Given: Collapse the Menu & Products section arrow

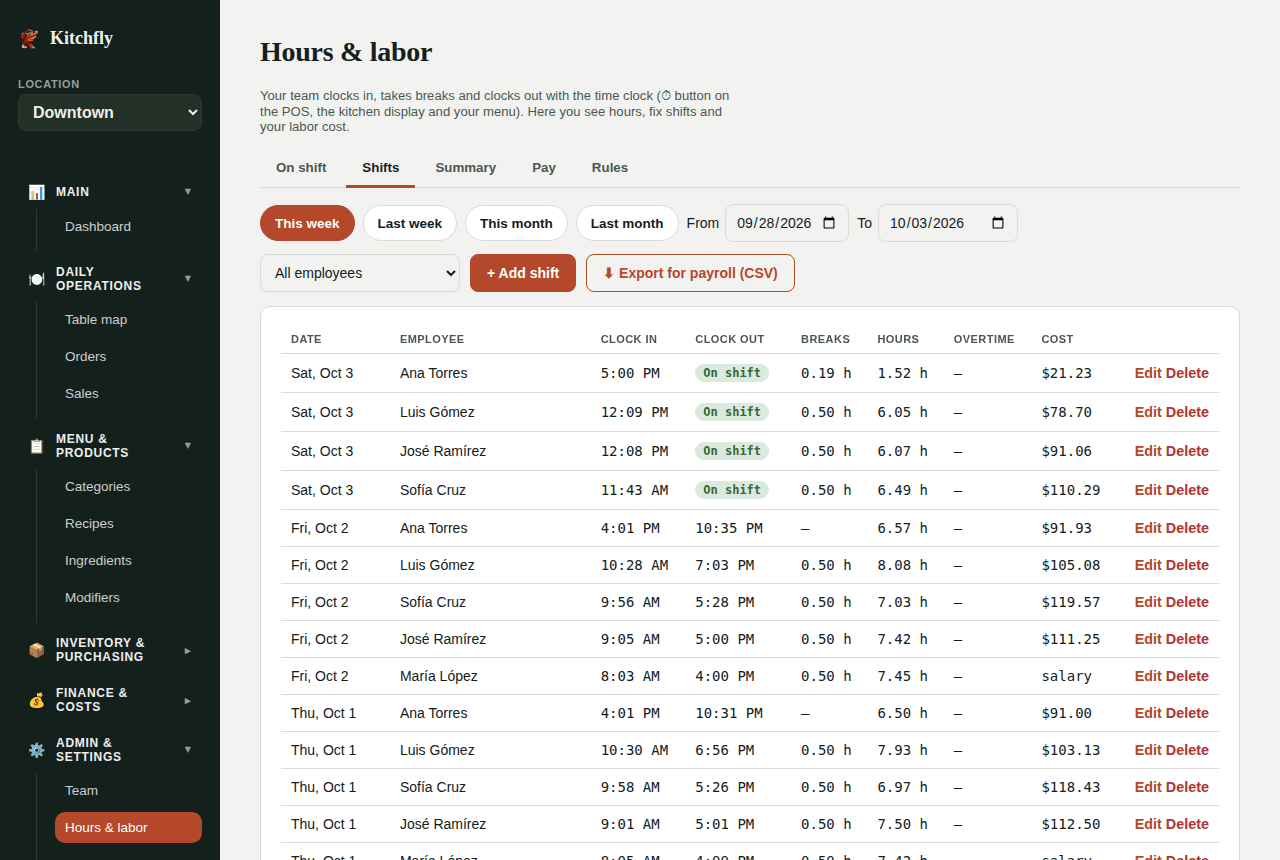Looking at the screenshot, I should point(188,445).
